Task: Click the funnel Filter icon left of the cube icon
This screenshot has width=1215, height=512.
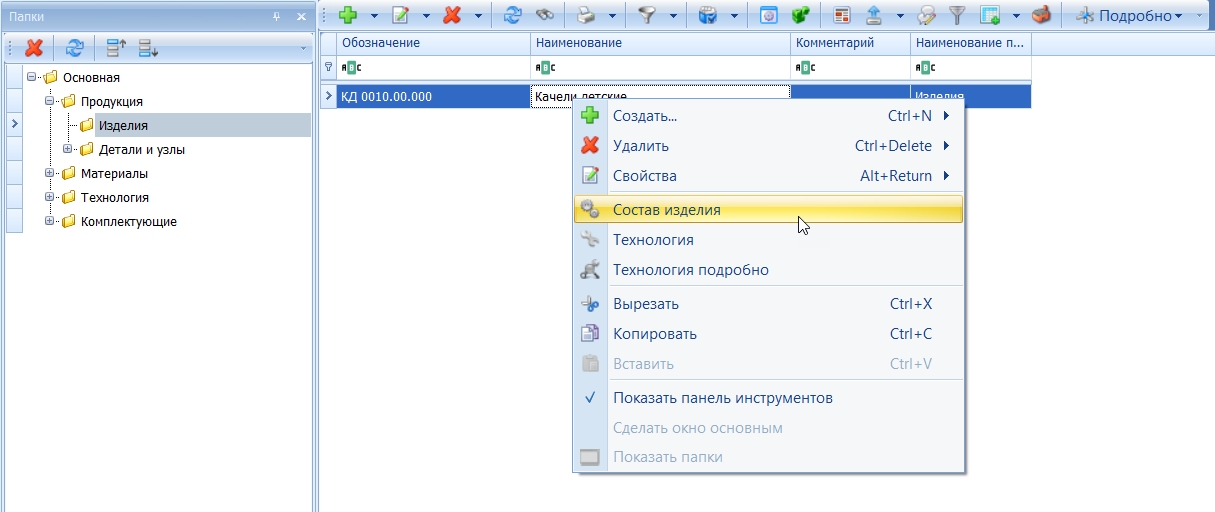Action: 649,16
